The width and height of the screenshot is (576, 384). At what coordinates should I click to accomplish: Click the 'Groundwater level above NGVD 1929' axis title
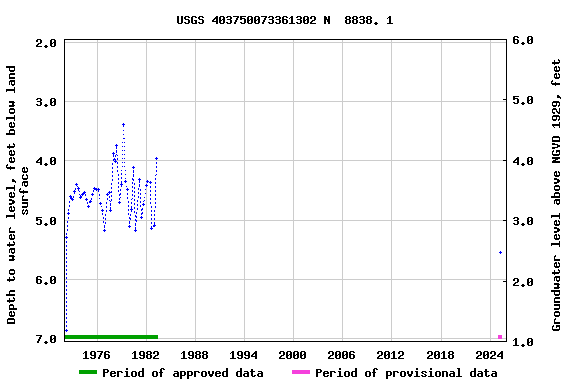556,195
